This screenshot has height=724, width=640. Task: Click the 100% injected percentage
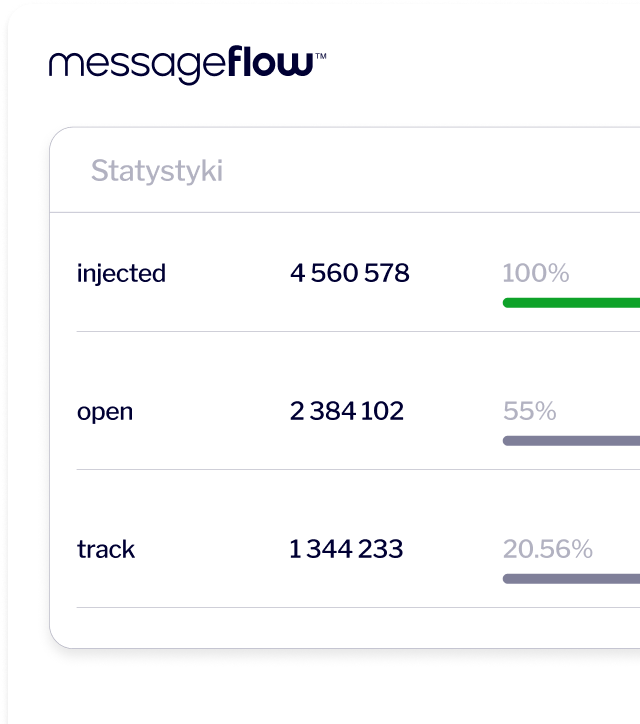click(535, 273)
